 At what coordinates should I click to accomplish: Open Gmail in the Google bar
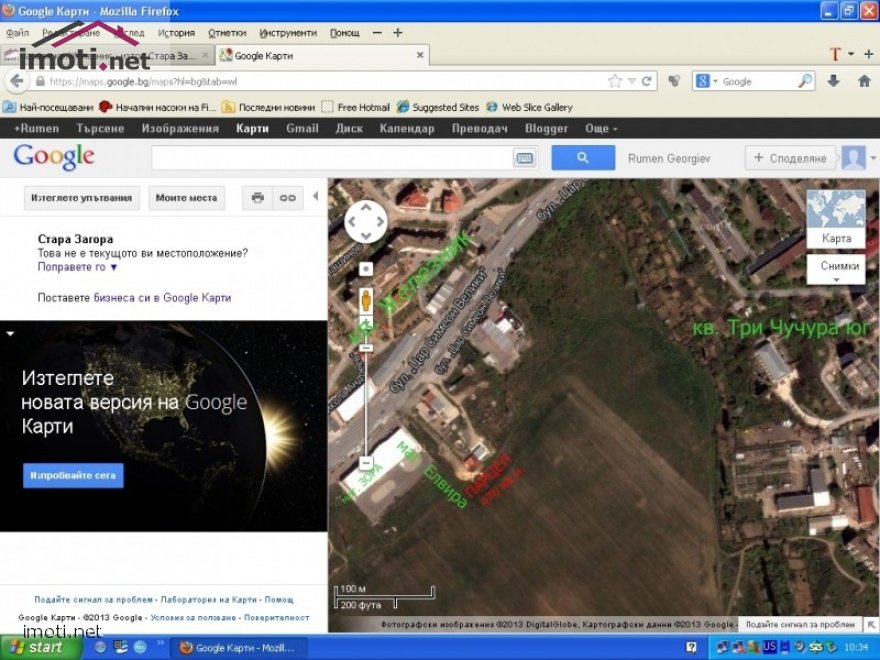coord(302,129)
